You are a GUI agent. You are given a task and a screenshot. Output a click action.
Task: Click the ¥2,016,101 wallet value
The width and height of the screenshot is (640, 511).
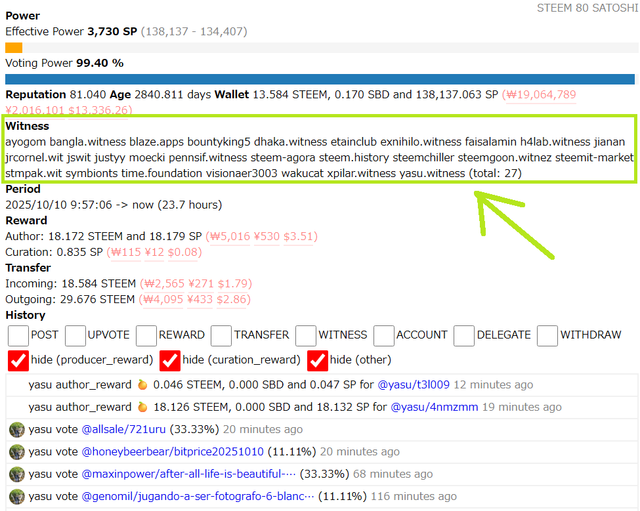tap(35, 111)
